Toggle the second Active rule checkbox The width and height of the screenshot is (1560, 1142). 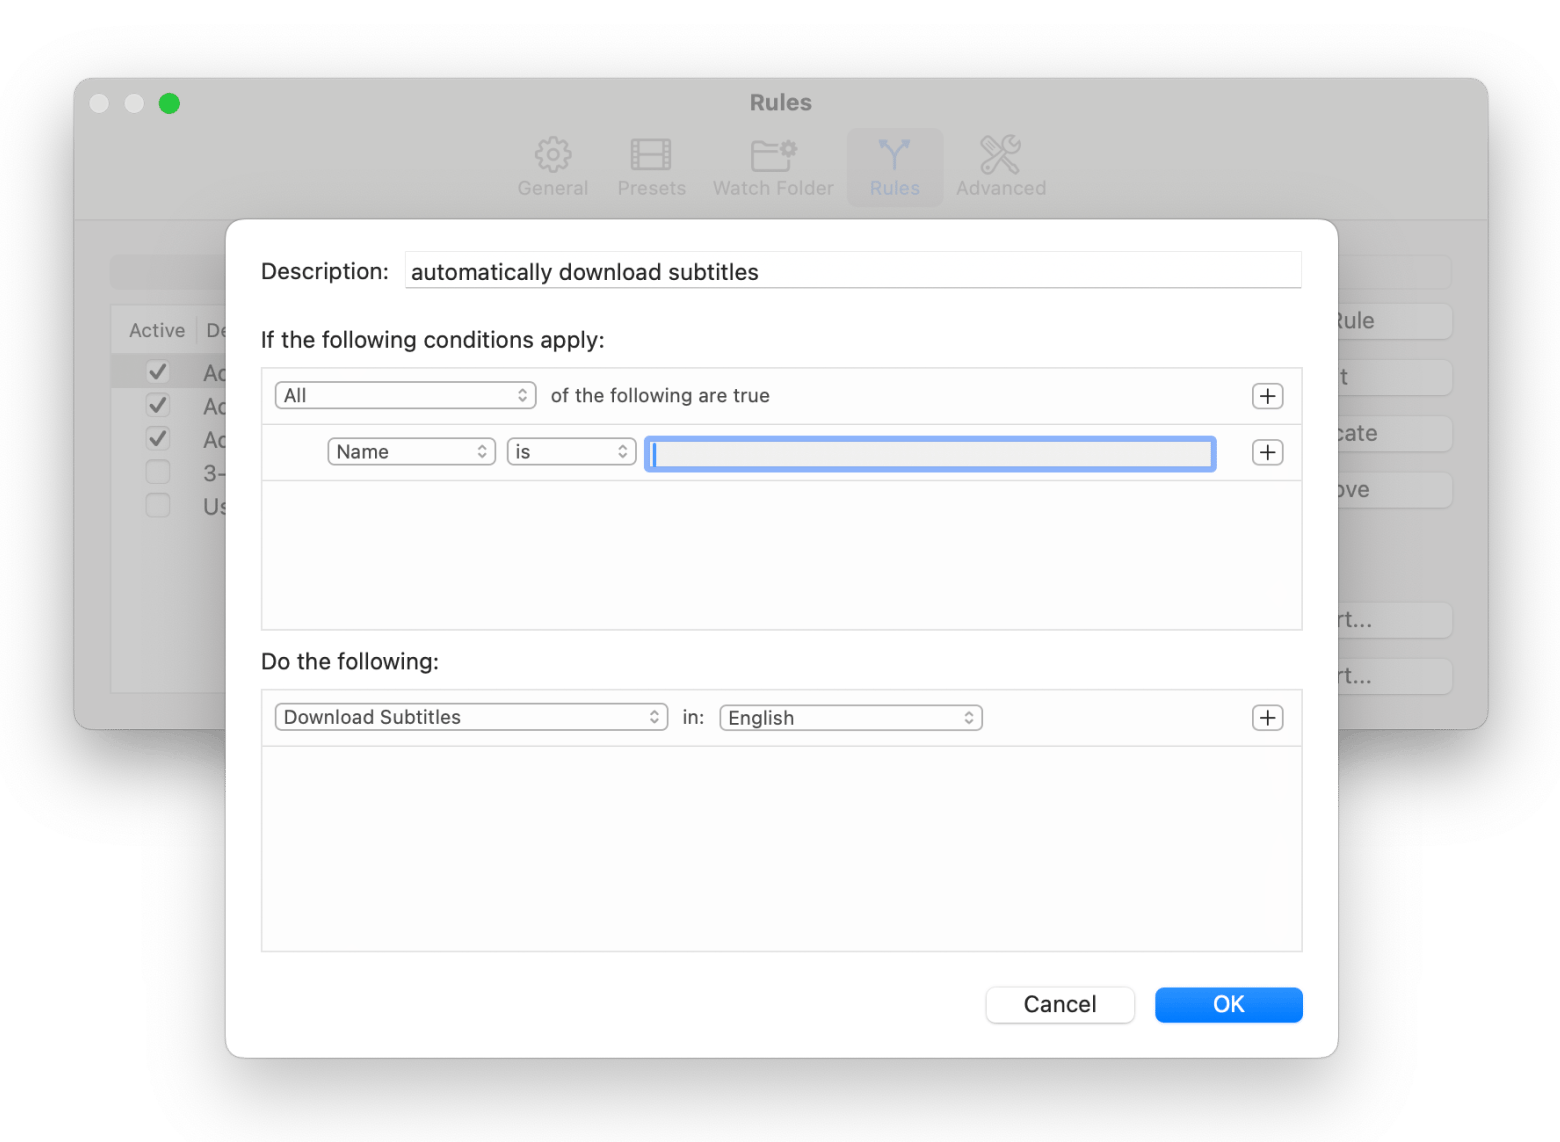(x=157, y=405)
